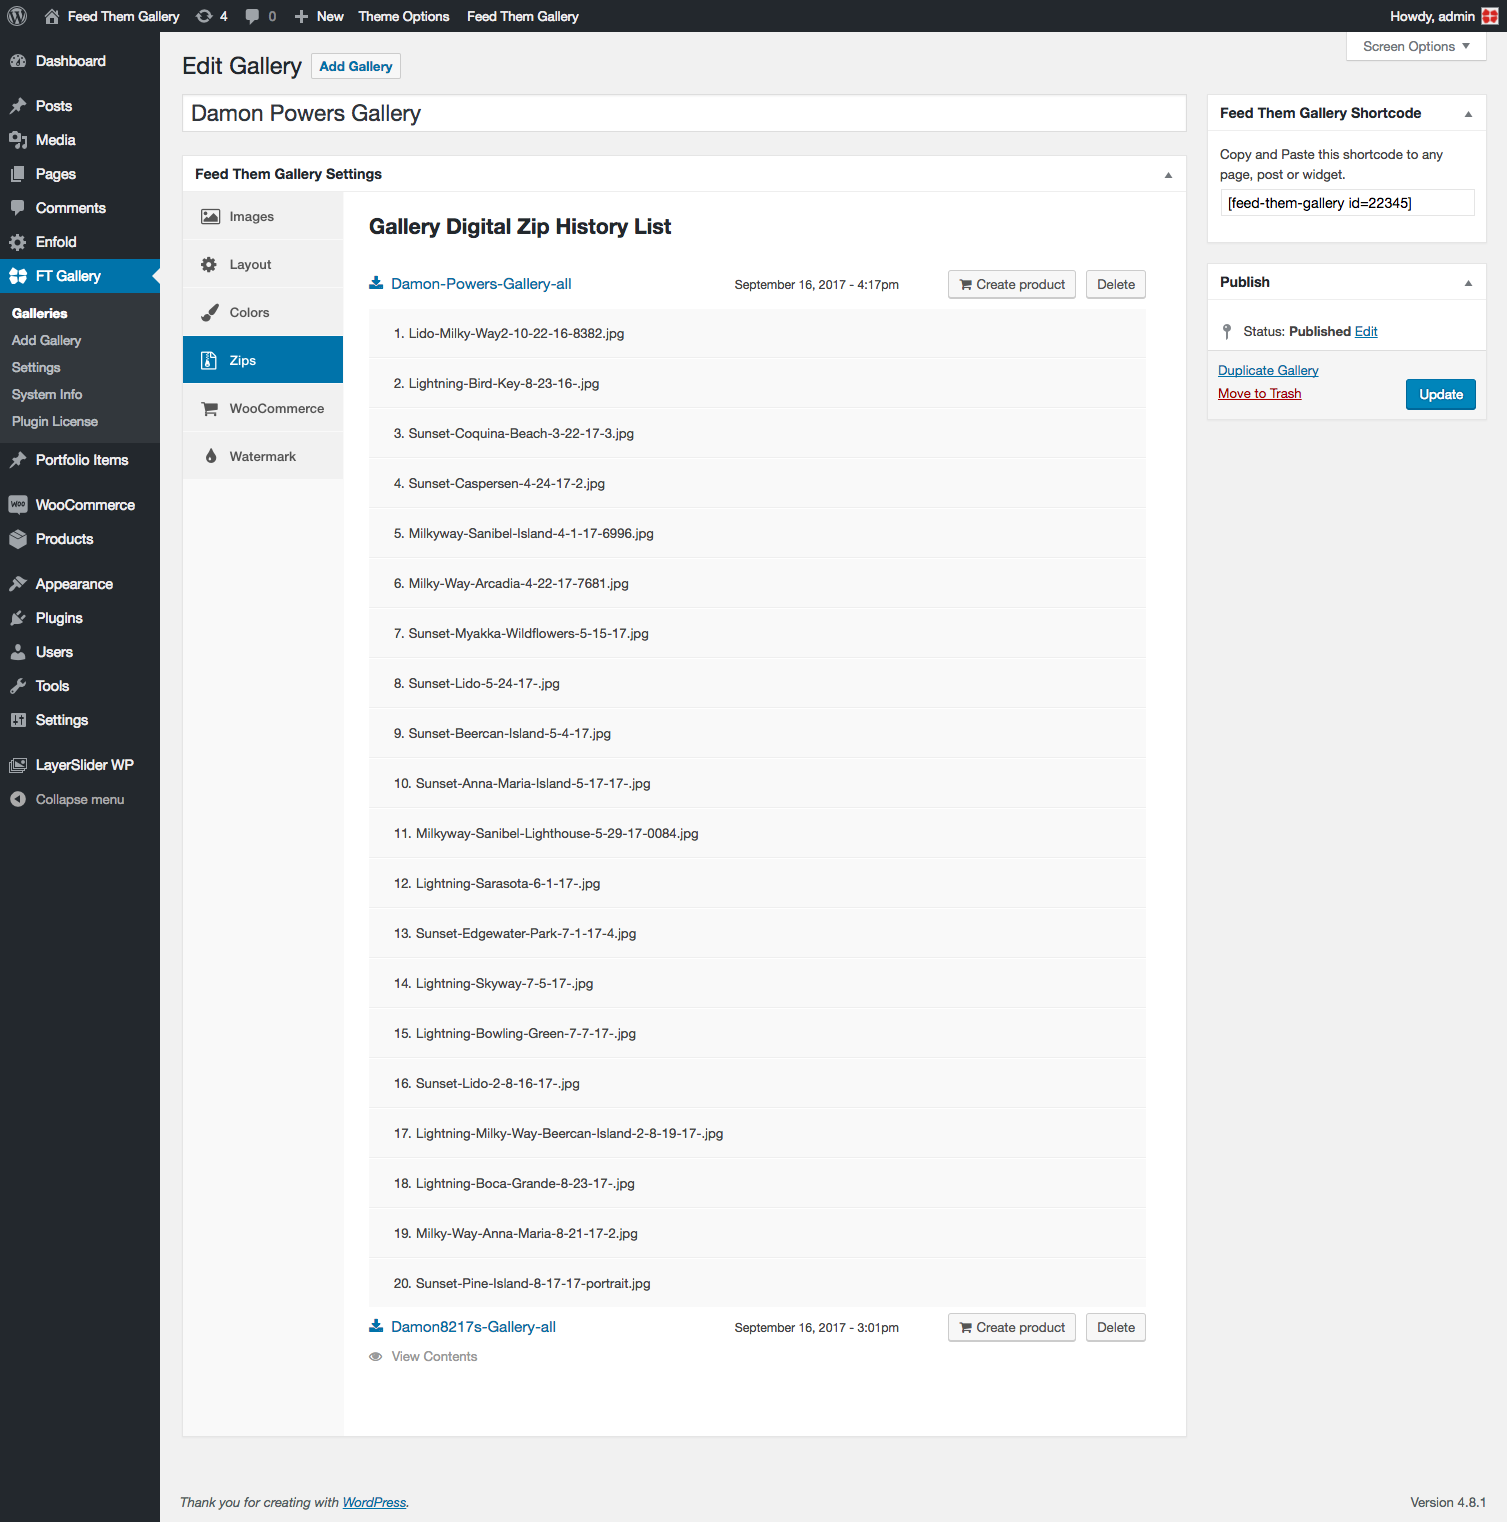The width and height of the screenshot is (1507, 1522).
Task: Open FT Gallery Settings submenu item
Action: pyautogui.click(x=36, y=367)
